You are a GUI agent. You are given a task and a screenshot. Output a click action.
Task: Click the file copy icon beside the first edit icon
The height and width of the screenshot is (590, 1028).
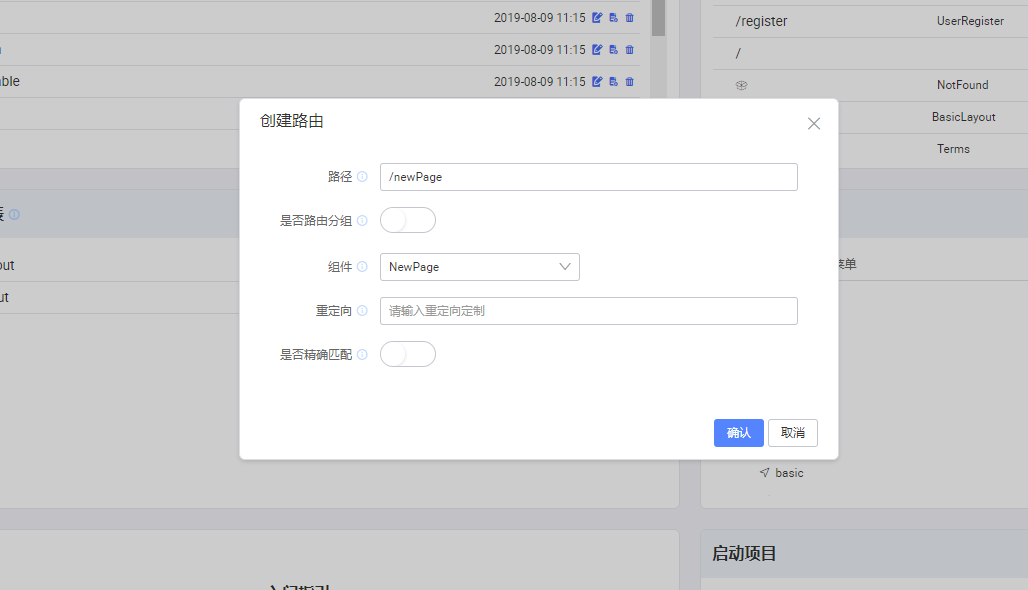pyautogui.click(x=612, y=17)
